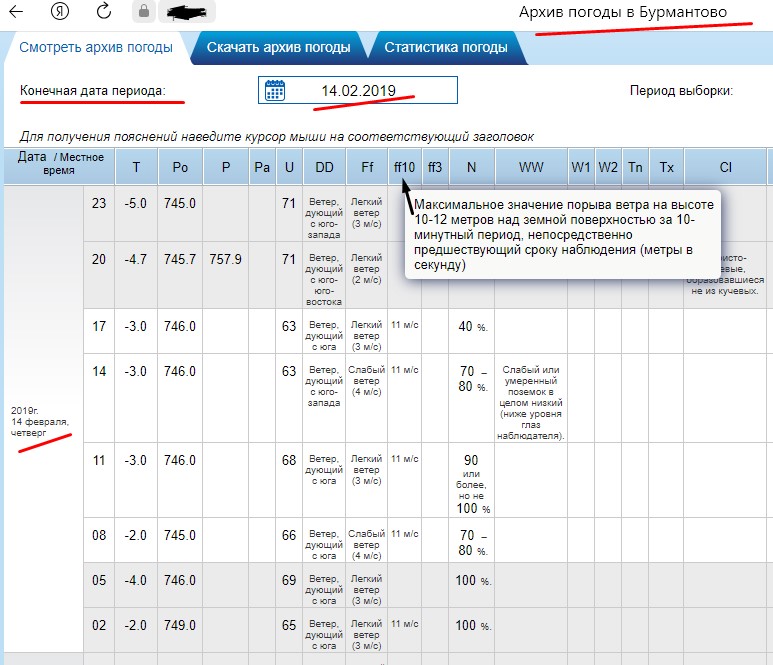Click the 'Конечная дата периода:' label
The height and width of the screenshot is (665, 773).
(93, 91)
